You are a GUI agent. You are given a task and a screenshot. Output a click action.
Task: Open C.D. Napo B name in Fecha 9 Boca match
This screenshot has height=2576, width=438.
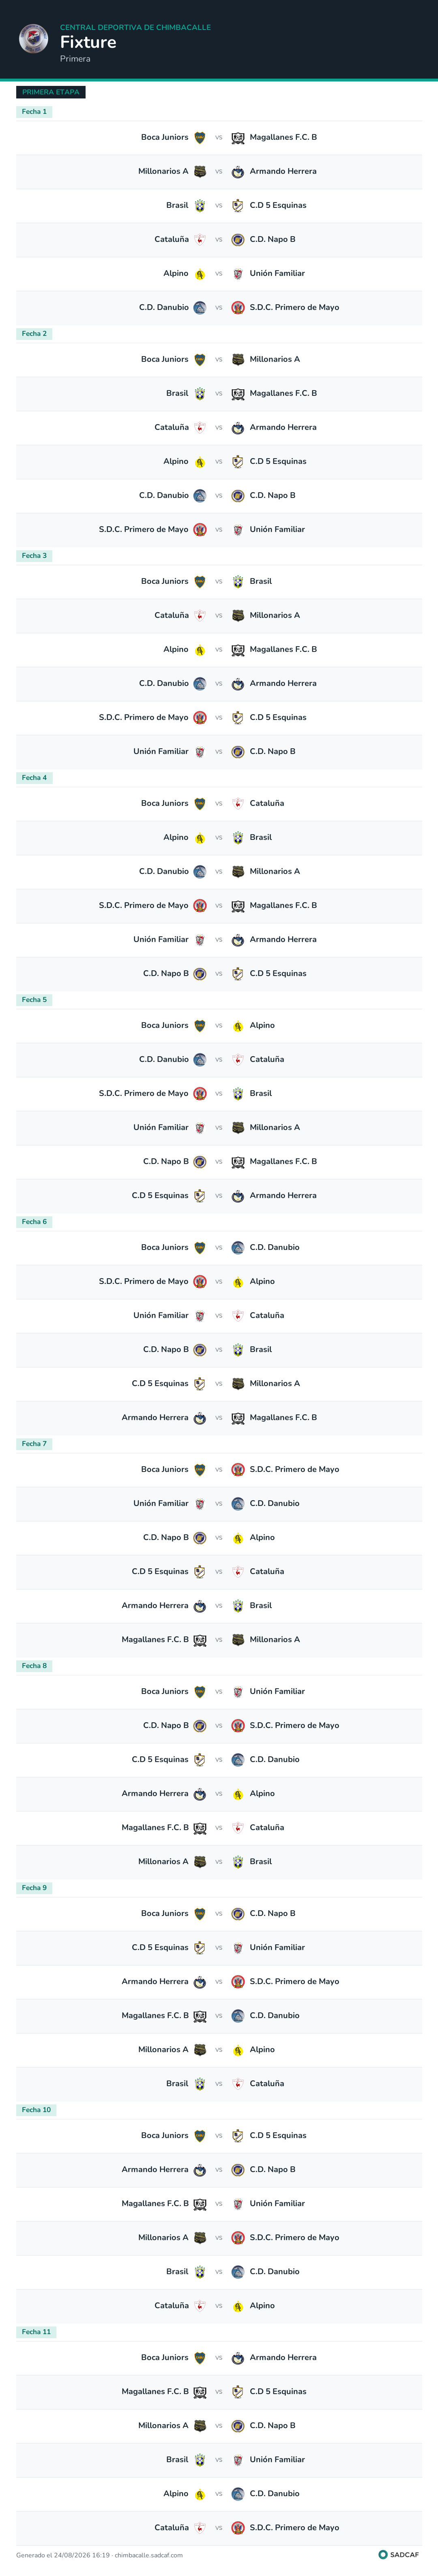(x=273, y=1913)
